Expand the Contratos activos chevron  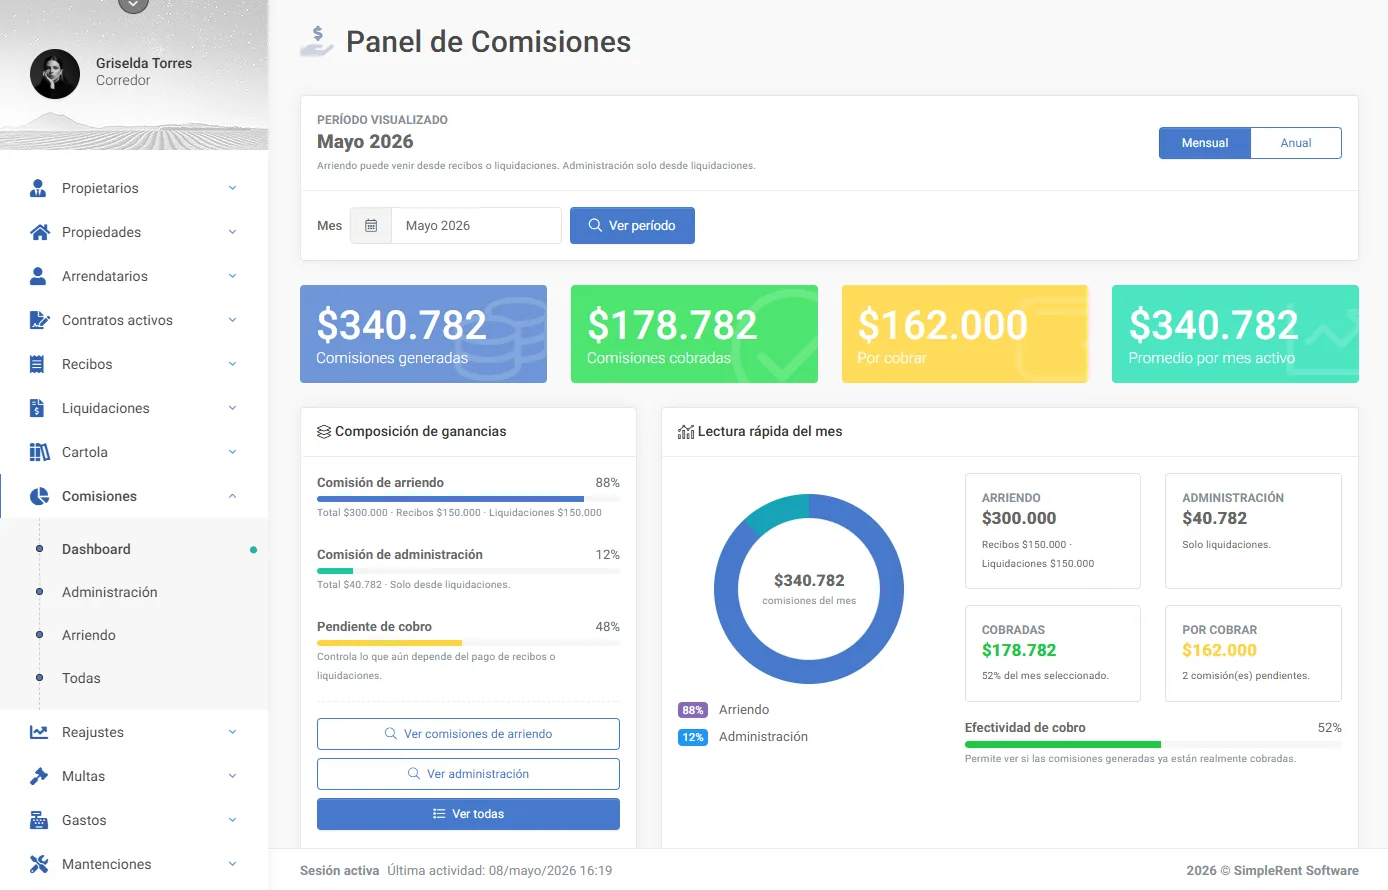(232, 320)
